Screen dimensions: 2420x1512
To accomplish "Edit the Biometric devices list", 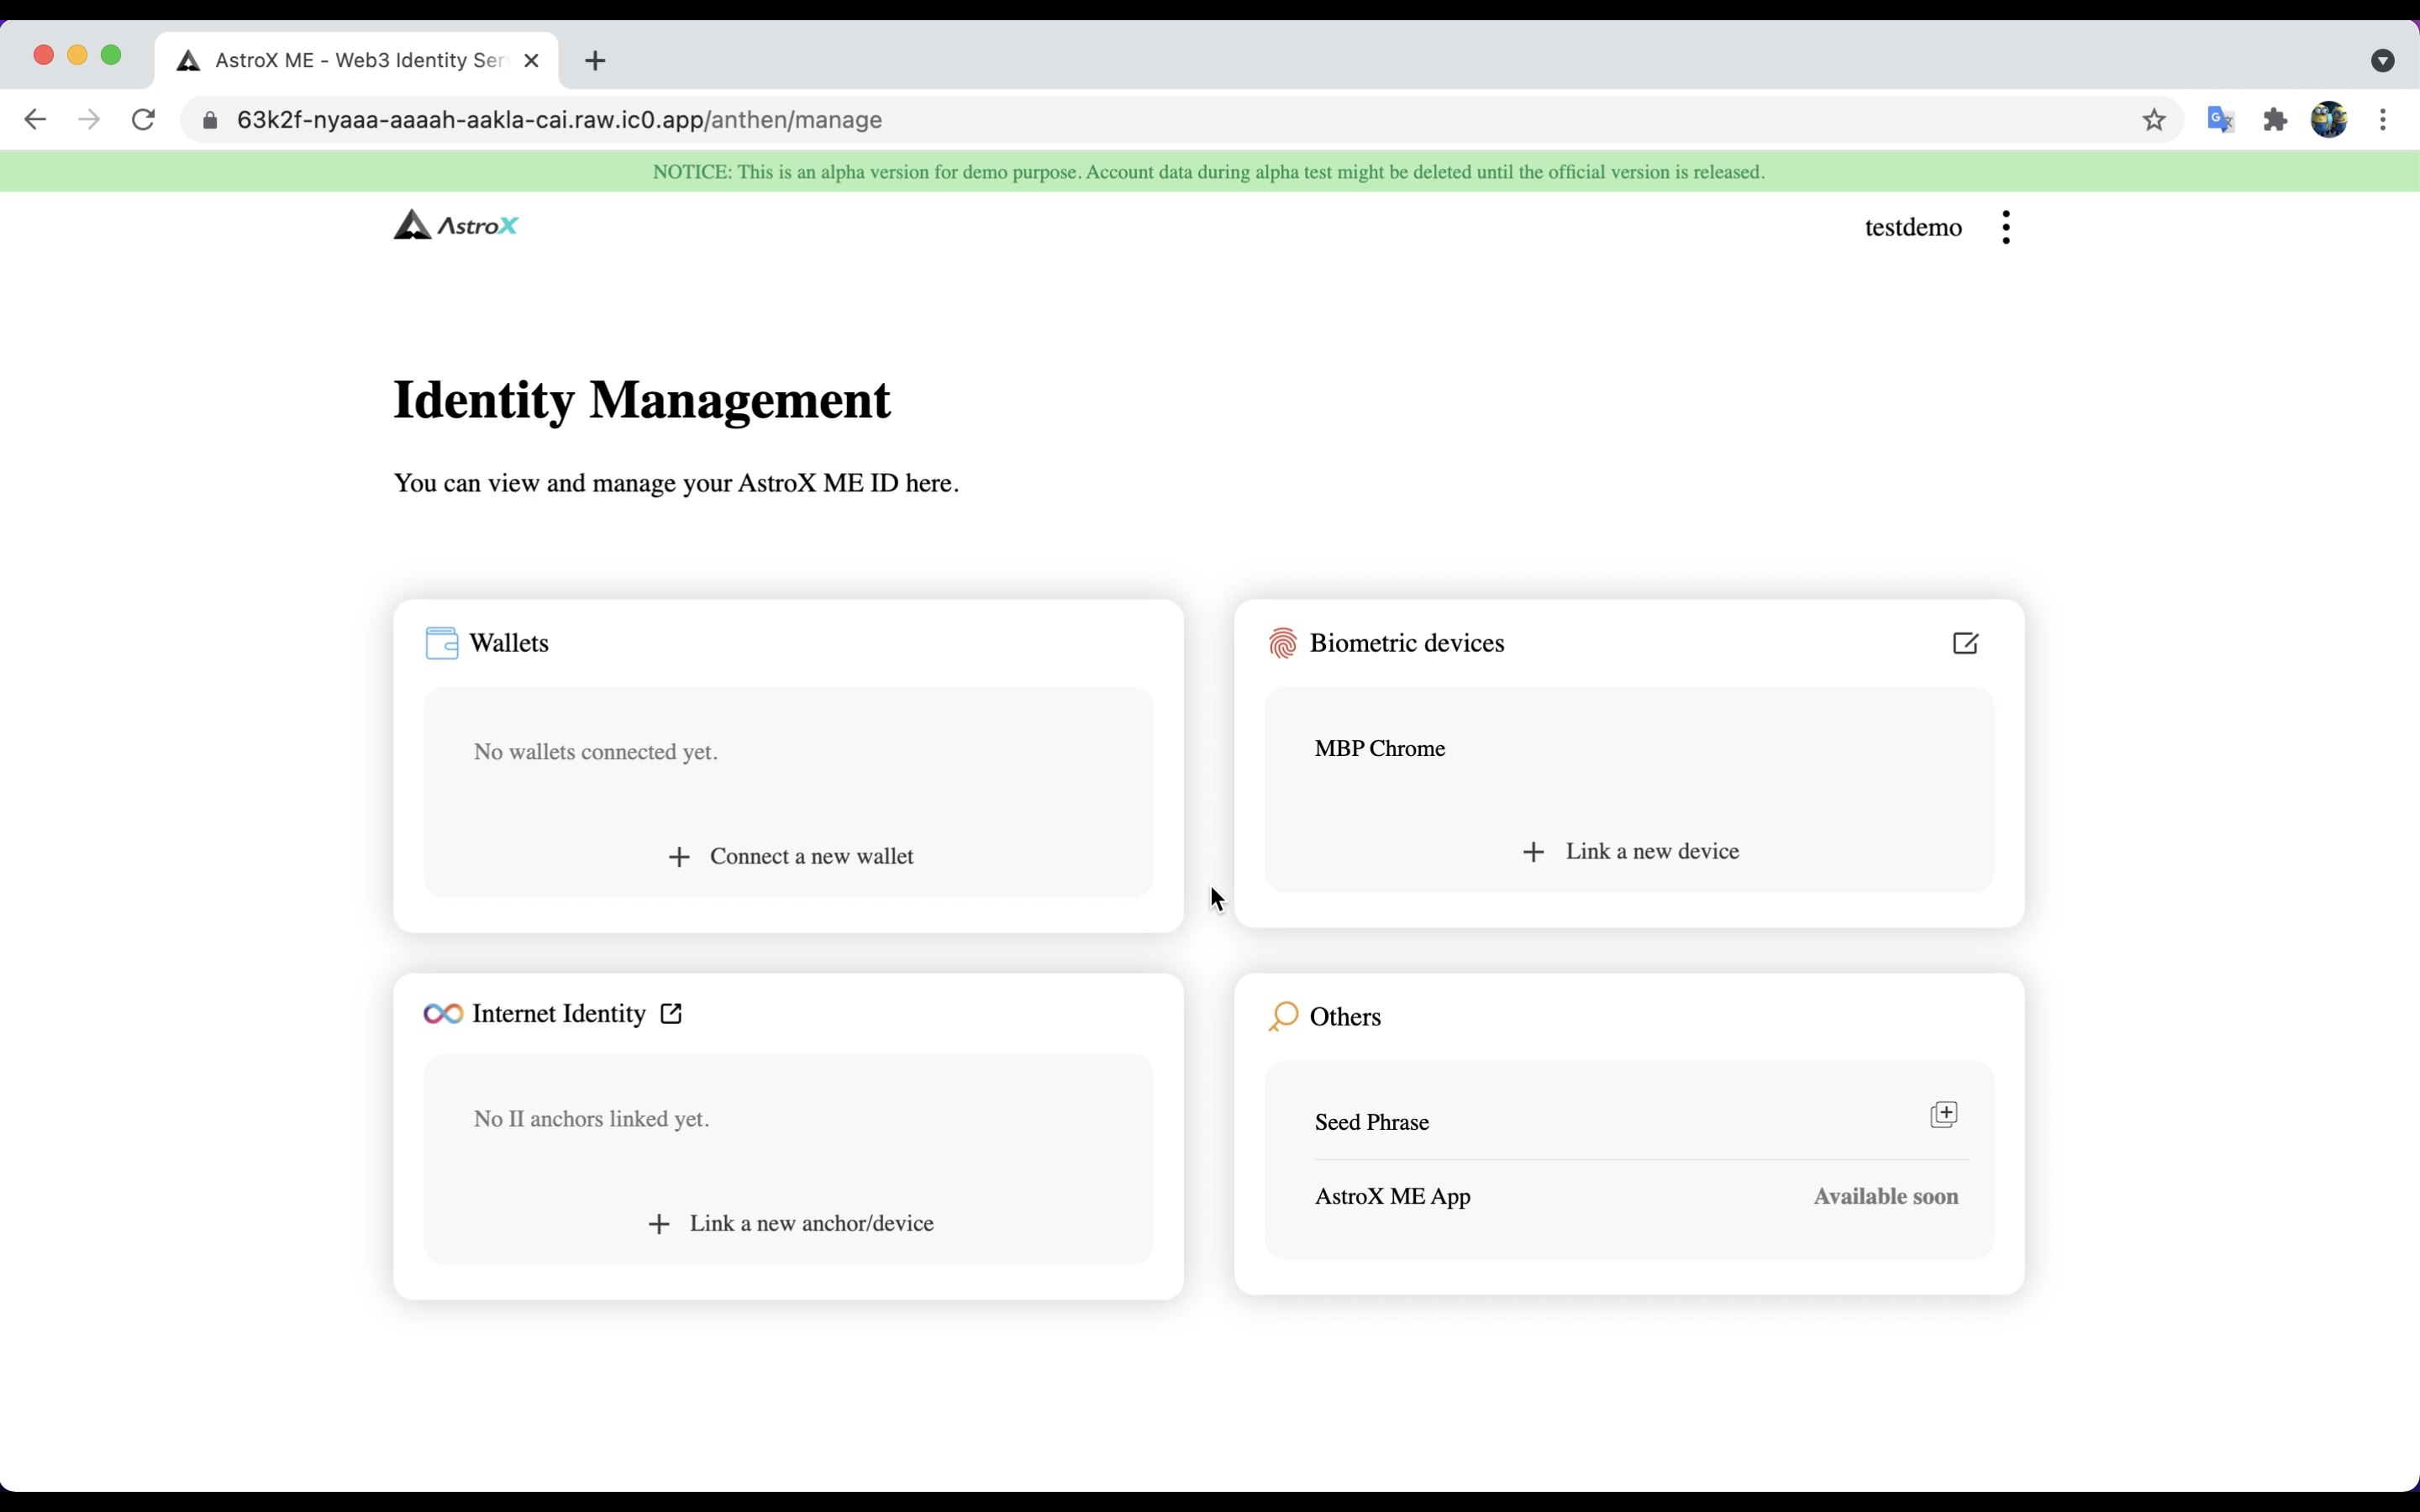I will click(1965, 643).
